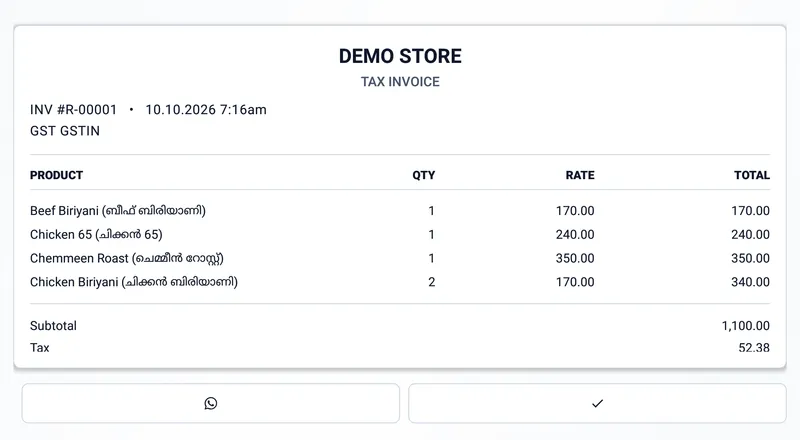800x440 pixels.
Task: Click the GST GSTIN line
Action: coord(65,131)
